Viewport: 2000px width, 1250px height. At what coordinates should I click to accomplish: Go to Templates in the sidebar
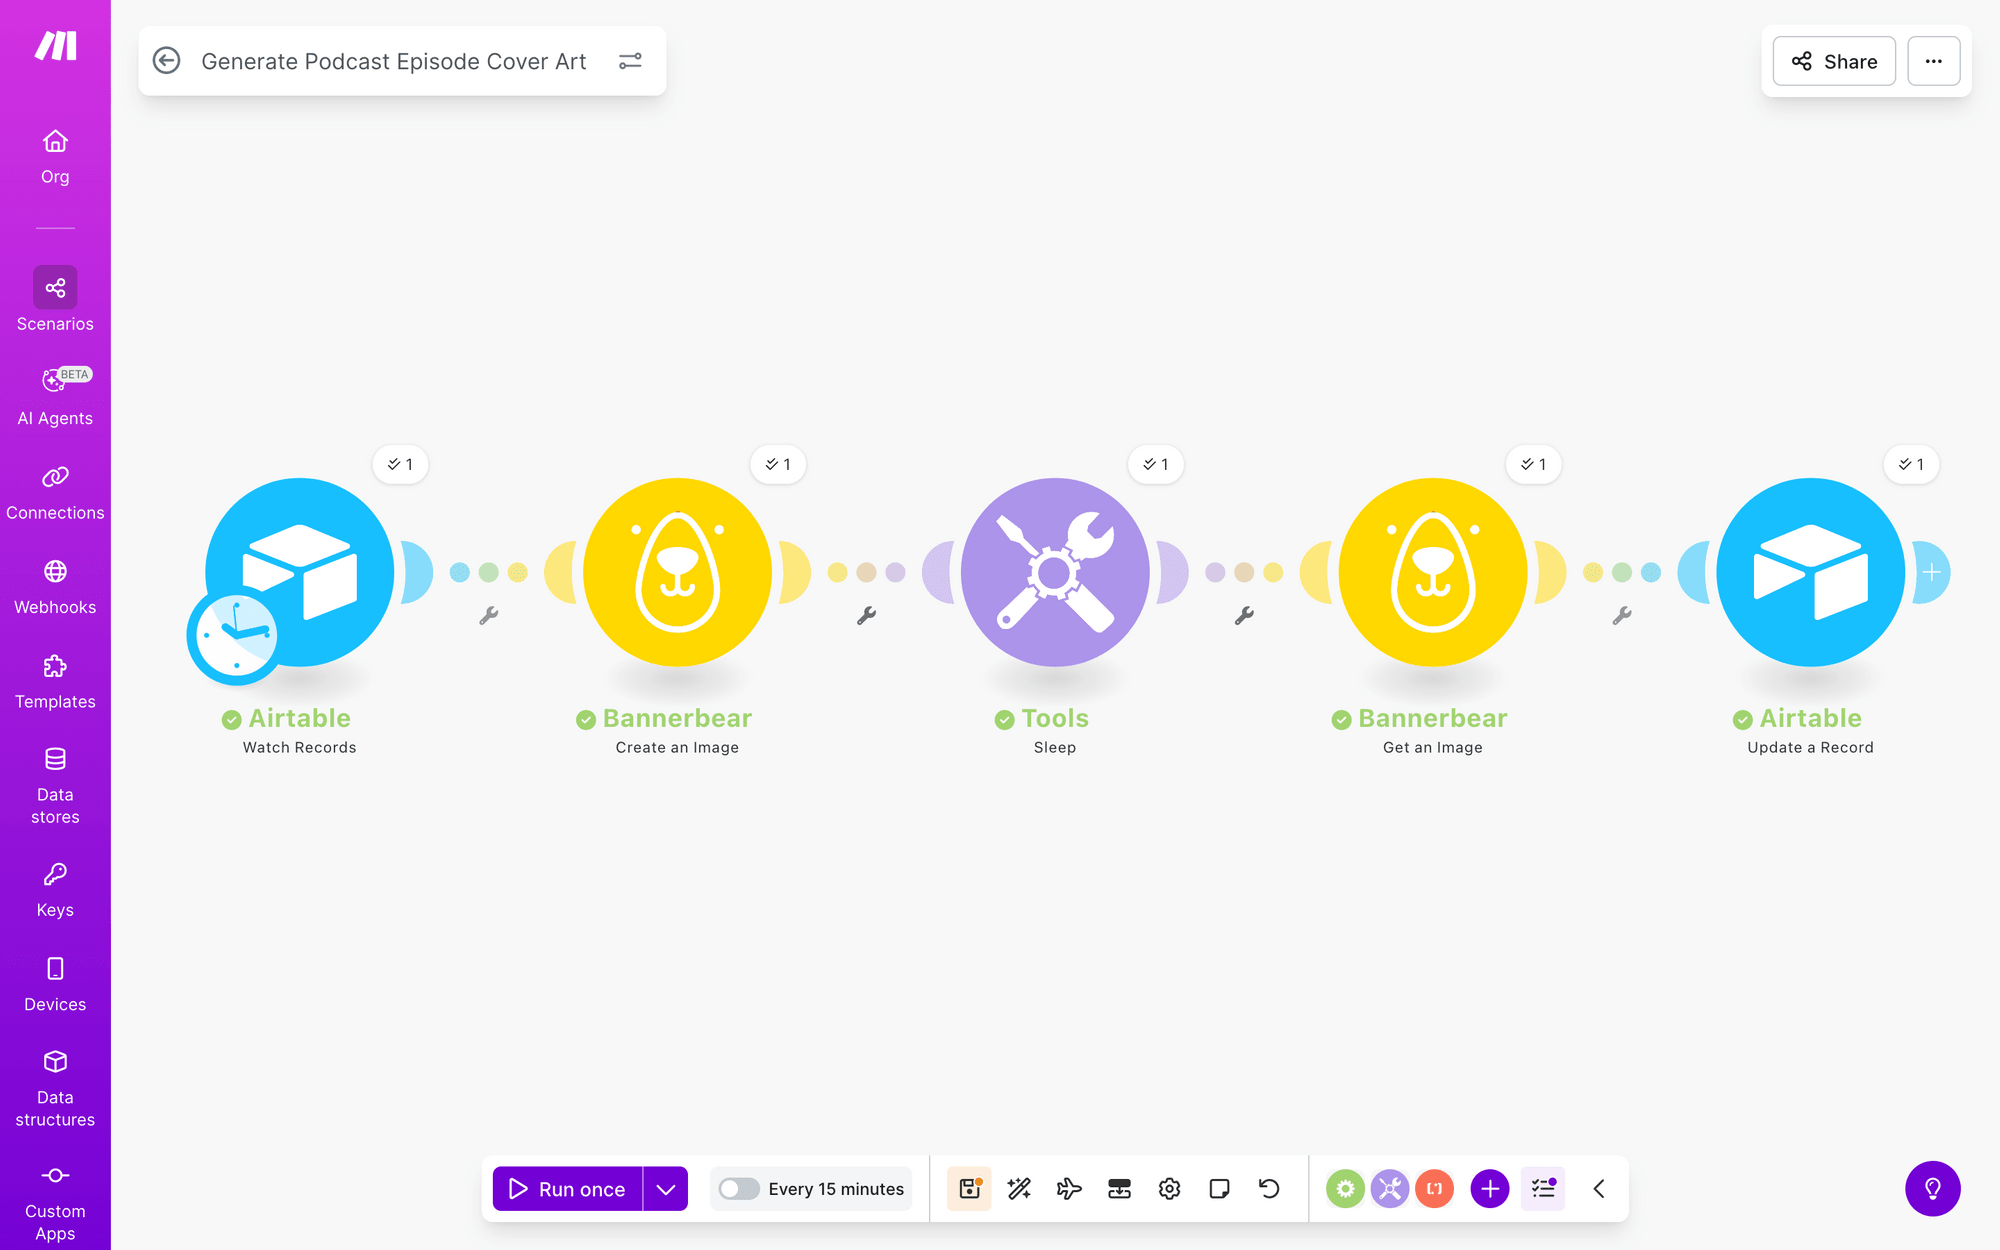(x=55, y=682)
